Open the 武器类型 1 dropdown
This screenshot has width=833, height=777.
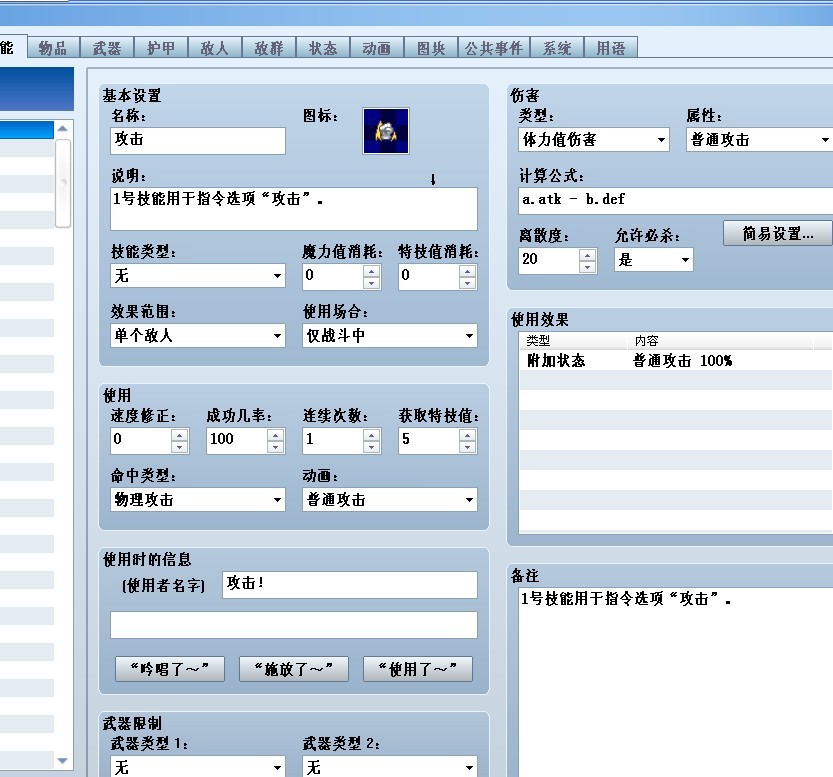198,766
